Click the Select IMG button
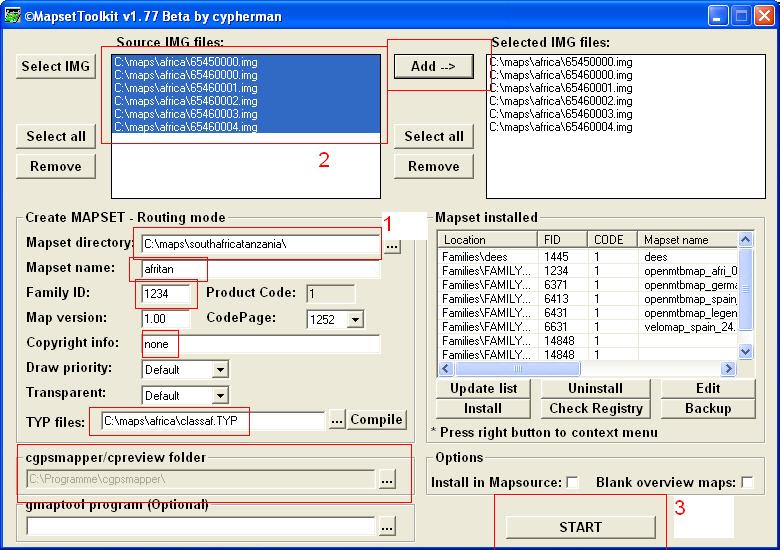780x550 pixels. point(56,66)
